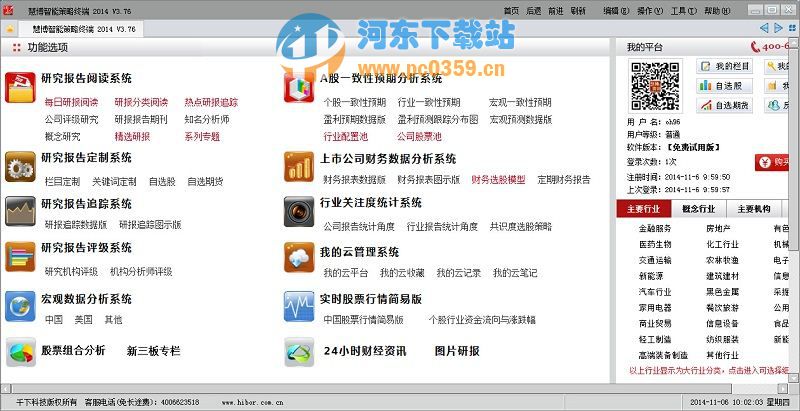Open 行业配置池 link
The height and width of the screenshot is (411, 800).
[345, 137]
